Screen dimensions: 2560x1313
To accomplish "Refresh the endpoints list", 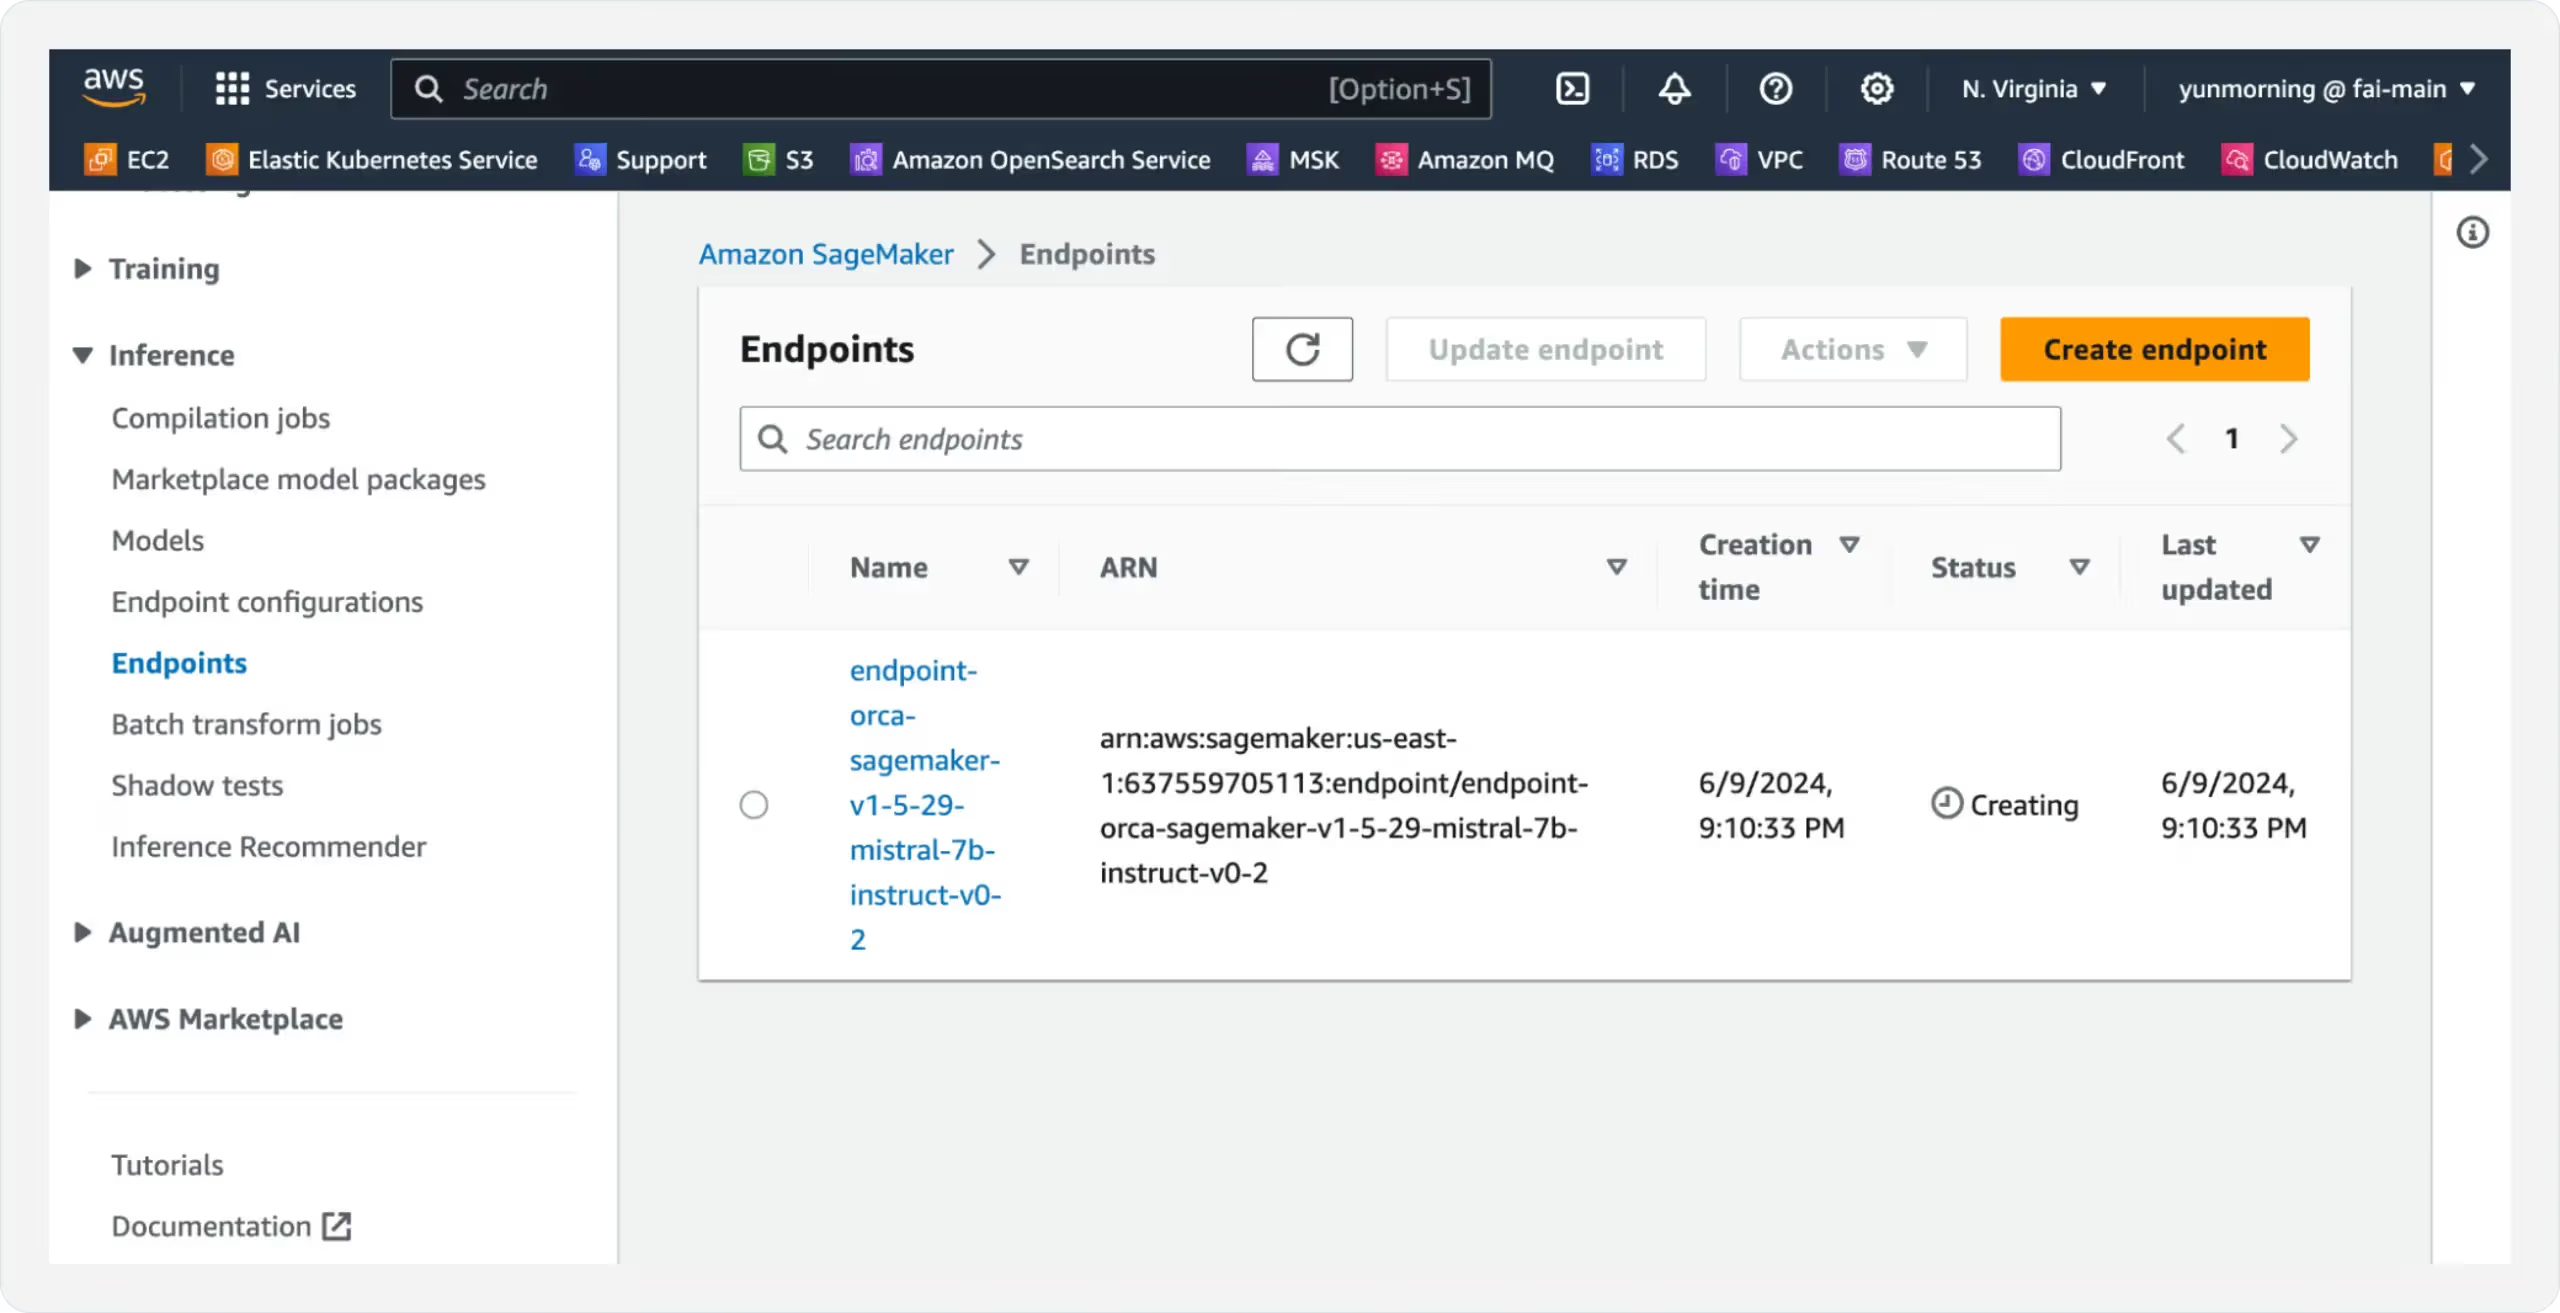I will pos(1302,349).
